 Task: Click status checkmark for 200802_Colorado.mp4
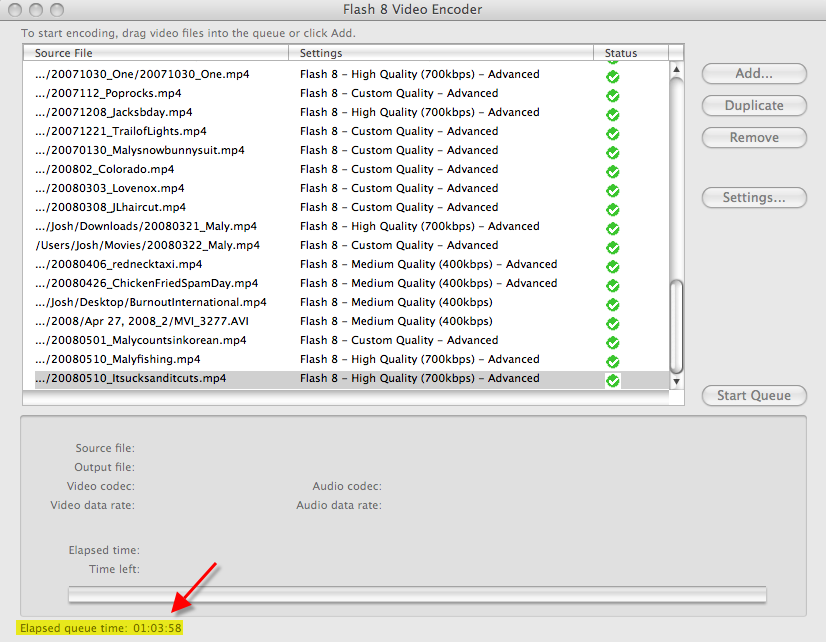[612, 172]
